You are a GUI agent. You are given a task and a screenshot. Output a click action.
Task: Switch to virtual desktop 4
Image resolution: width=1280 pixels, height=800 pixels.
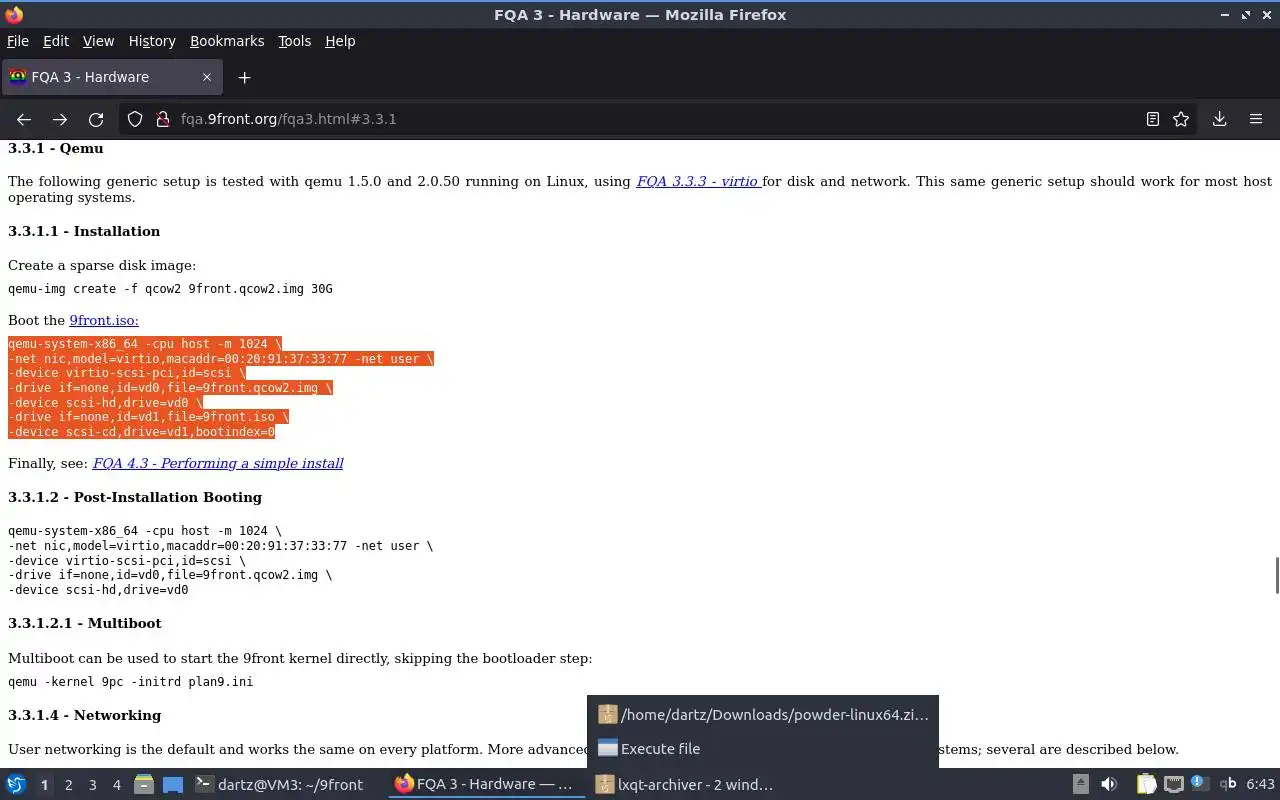click(x=116, y=785)
